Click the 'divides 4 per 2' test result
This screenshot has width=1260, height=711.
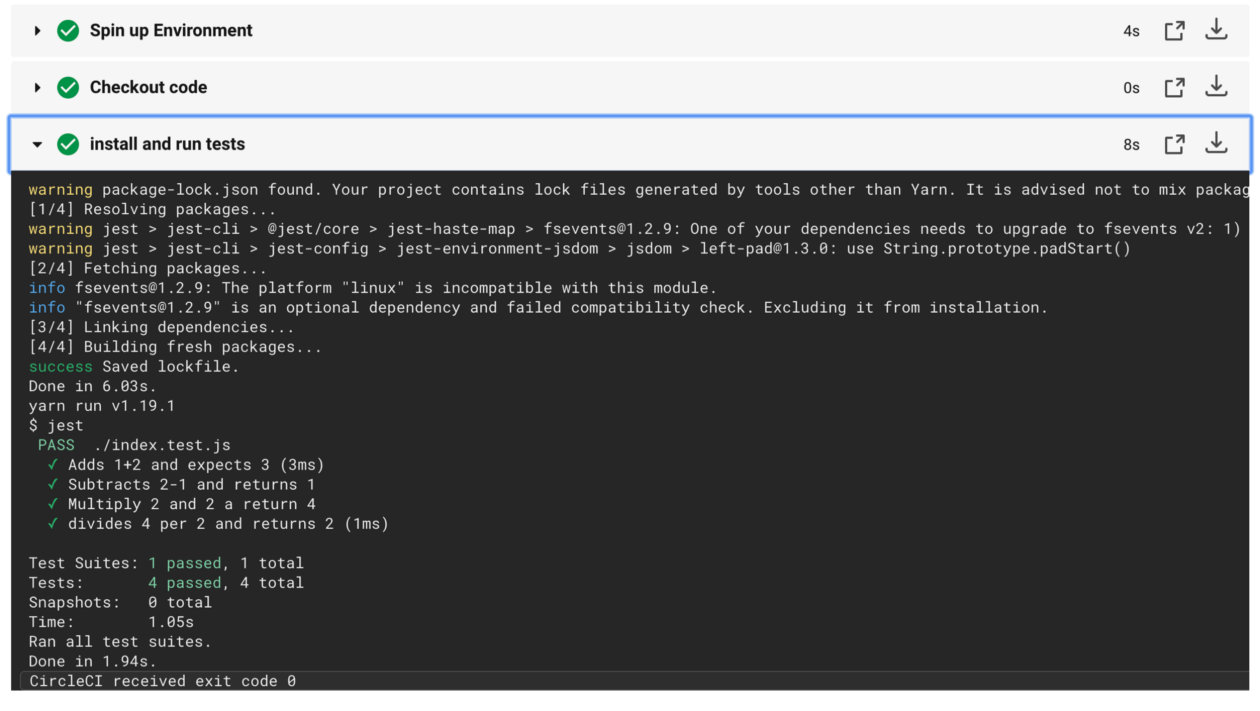(x=218, y=524)
